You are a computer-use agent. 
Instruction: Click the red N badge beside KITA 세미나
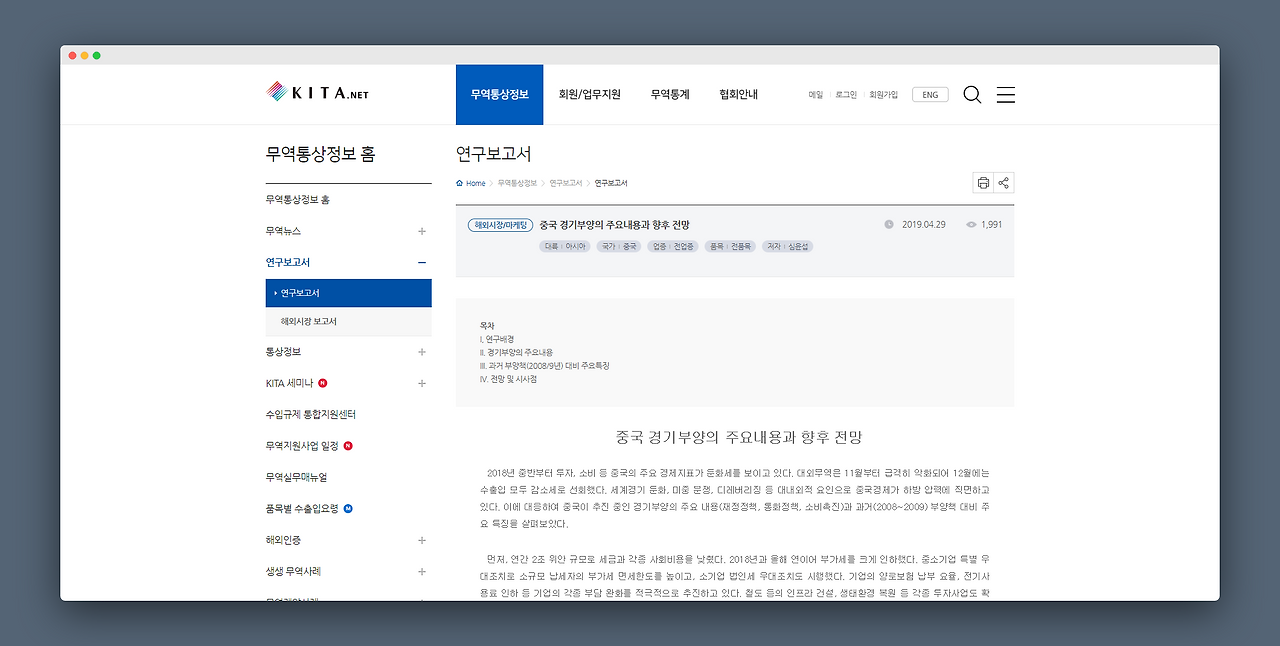[323, 383]
